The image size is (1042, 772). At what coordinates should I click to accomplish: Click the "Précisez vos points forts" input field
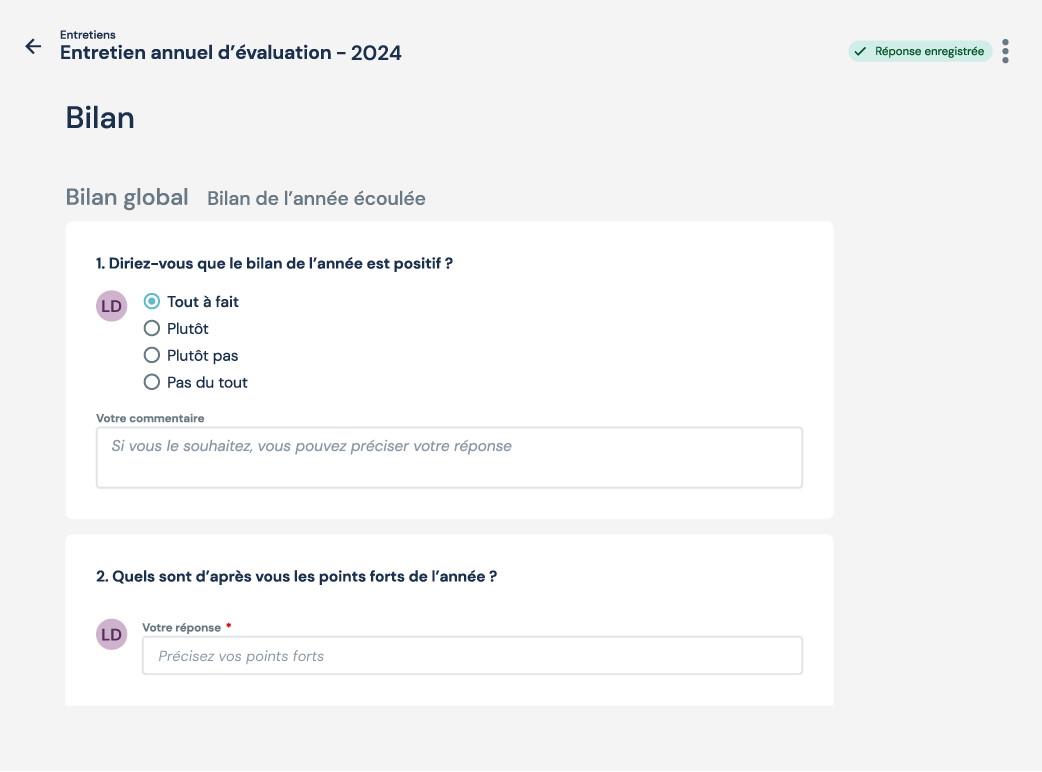(x=472, y=656)
